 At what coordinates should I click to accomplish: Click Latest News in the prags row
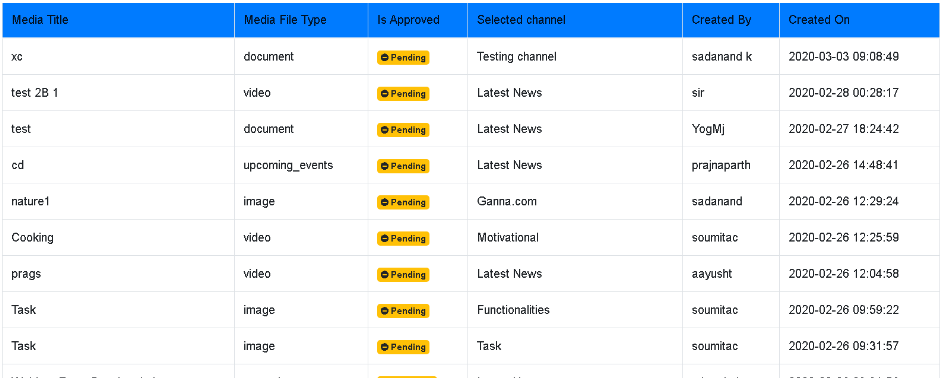coord(509,274)
